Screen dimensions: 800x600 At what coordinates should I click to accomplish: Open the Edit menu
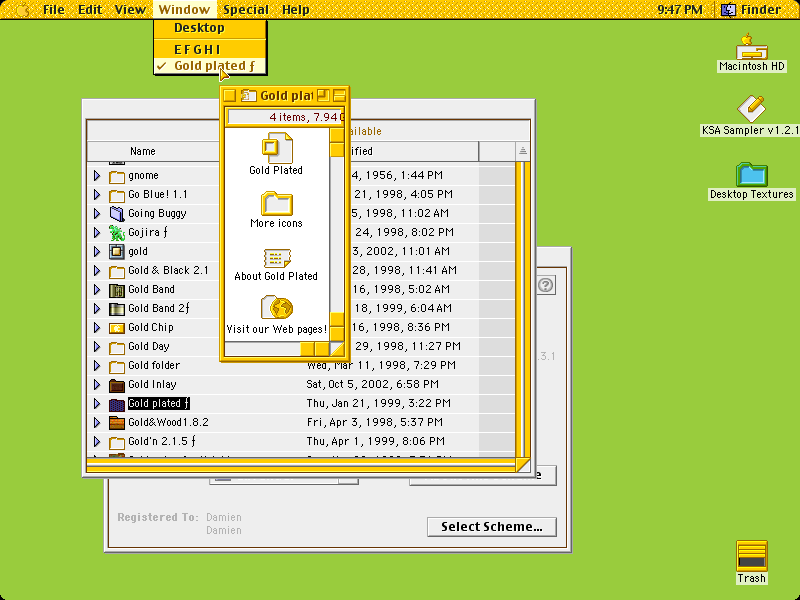point(90,10)
